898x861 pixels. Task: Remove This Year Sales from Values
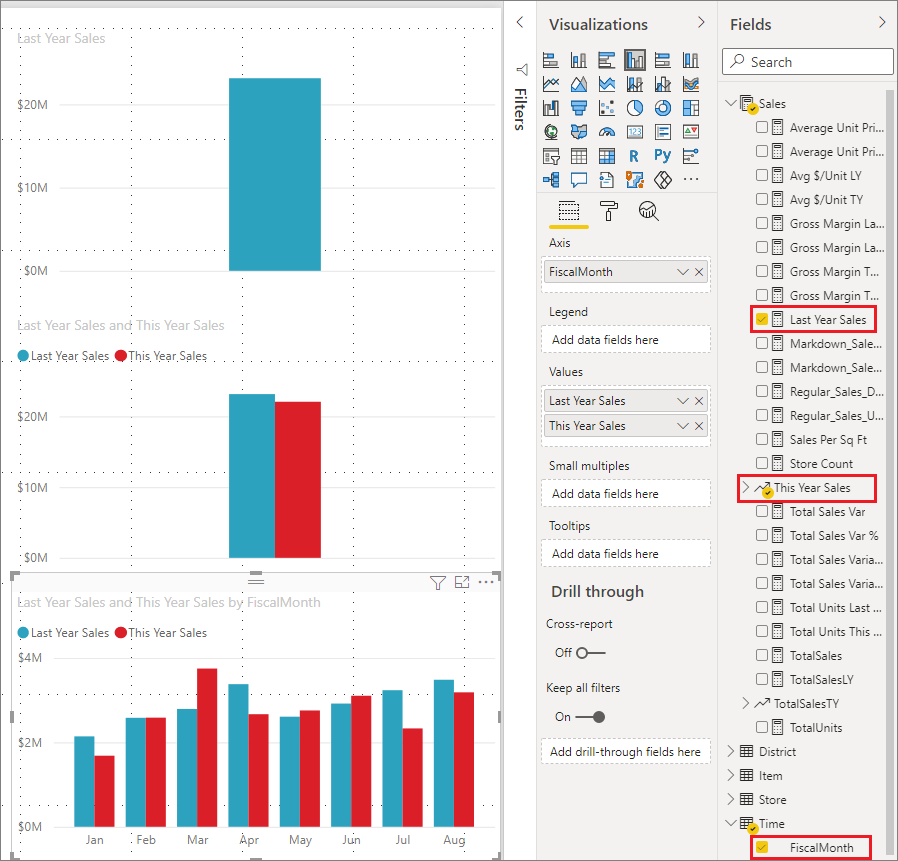coord(699,426)
